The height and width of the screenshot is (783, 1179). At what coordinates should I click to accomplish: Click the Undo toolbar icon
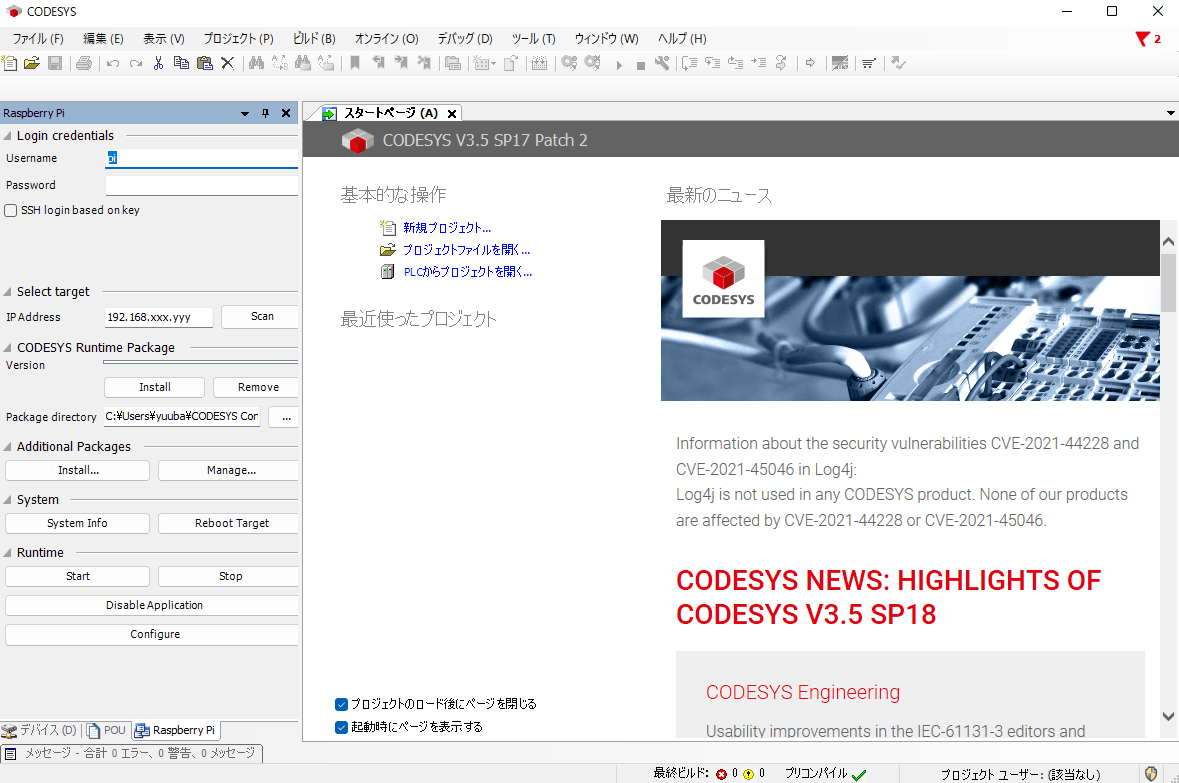point(113,64)
